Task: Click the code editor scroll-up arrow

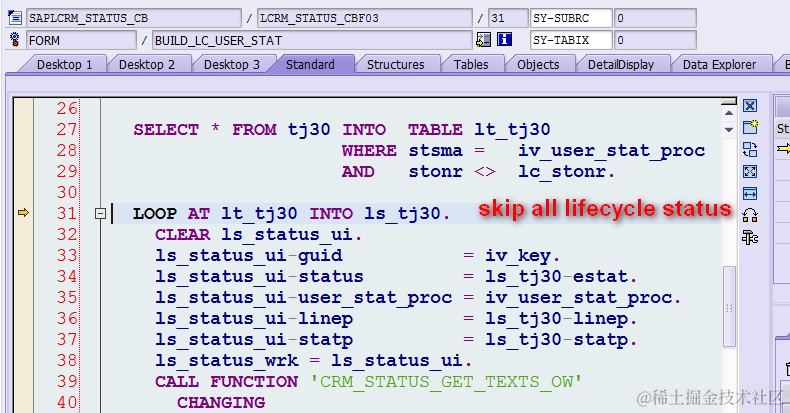Action: [x=729, y=113]
